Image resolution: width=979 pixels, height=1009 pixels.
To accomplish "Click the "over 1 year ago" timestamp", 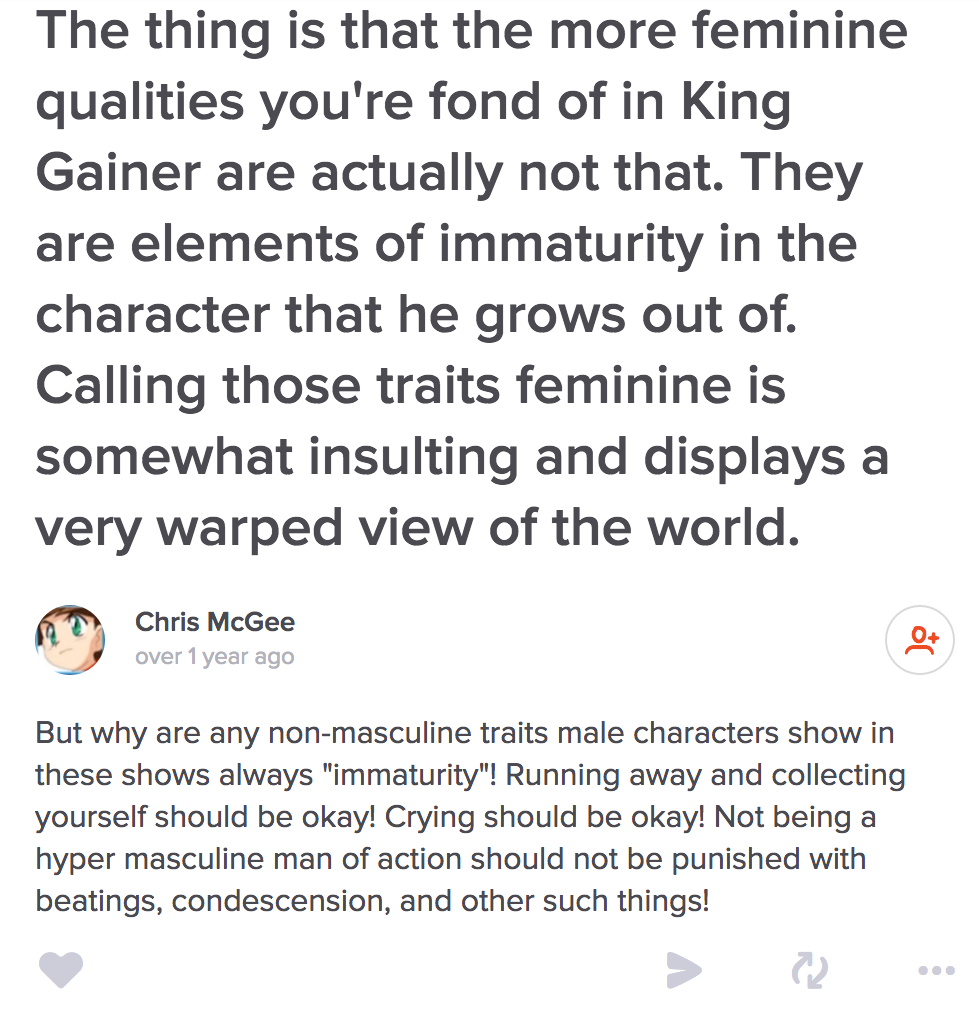I will coord(214,657).
